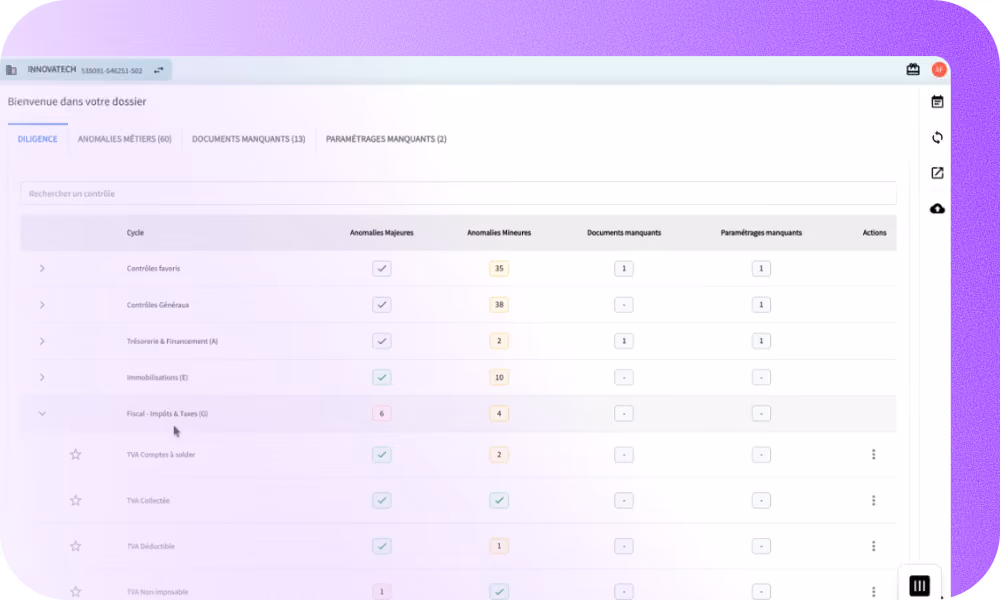Image resolution: width=1000 pixels, height=600 pixels.
Task: Click the 35 minor anomalies badge
Action: [499, 268]
